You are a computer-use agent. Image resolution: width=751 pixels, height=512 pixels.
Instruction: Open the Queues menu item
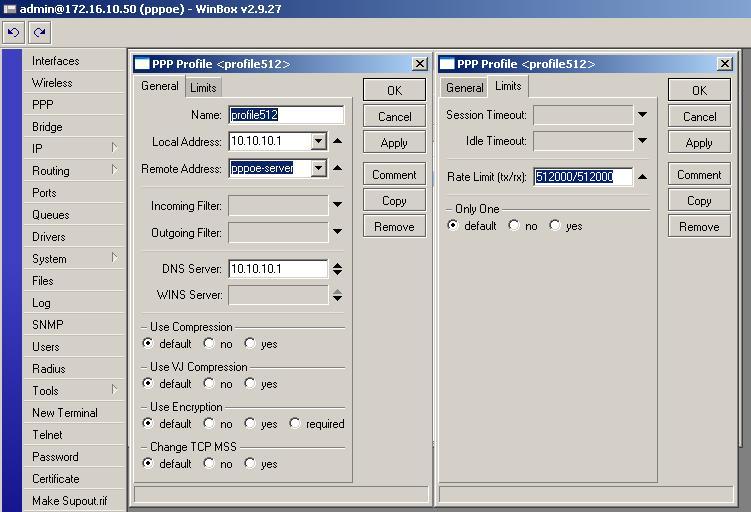click(51, 215)
